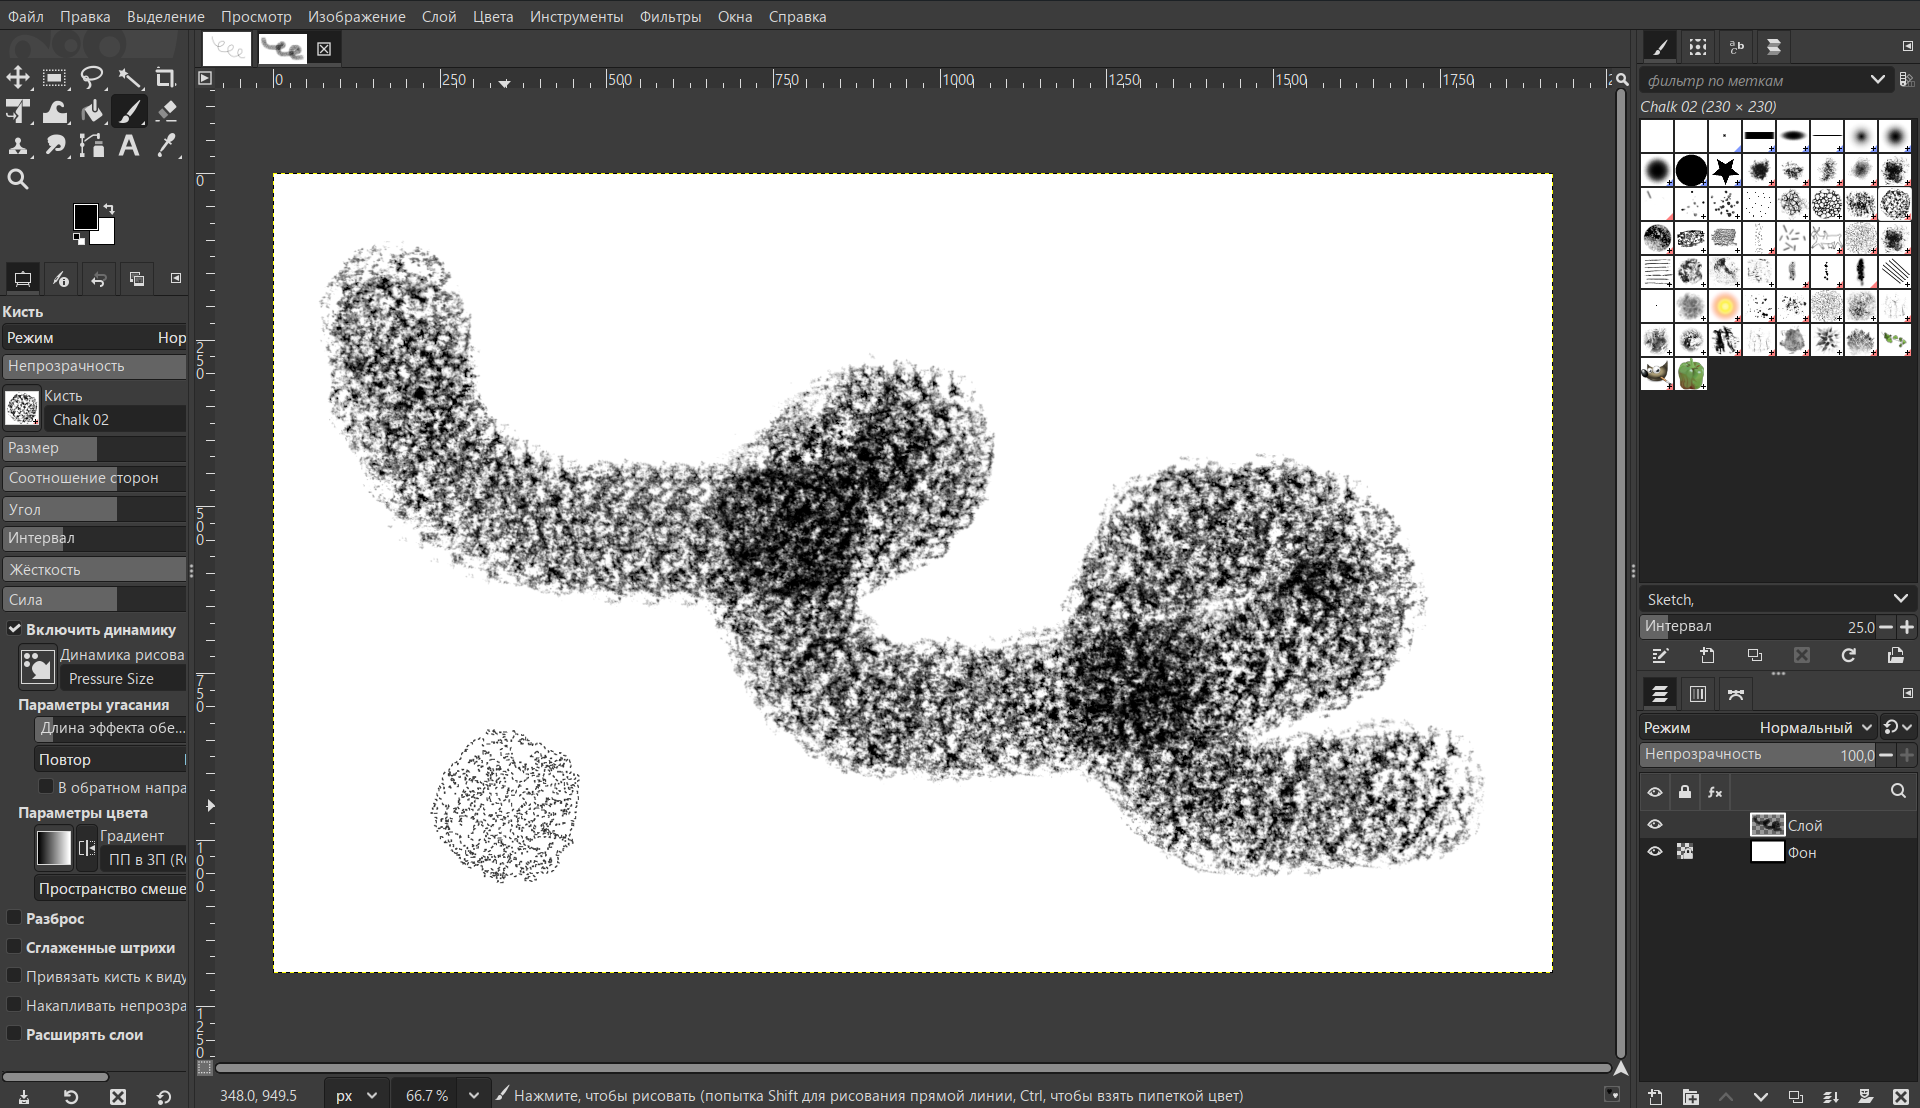Select the Text tool

[x=129, y=146]
